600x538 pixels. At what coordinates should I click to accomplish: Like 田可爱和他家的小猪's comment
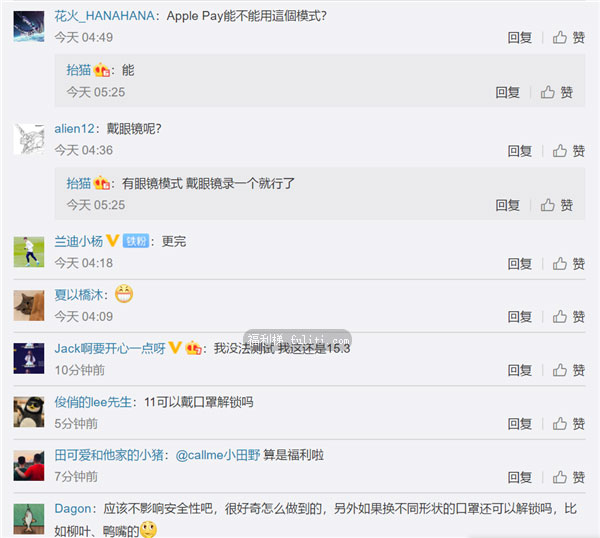[x=568, y=477]
